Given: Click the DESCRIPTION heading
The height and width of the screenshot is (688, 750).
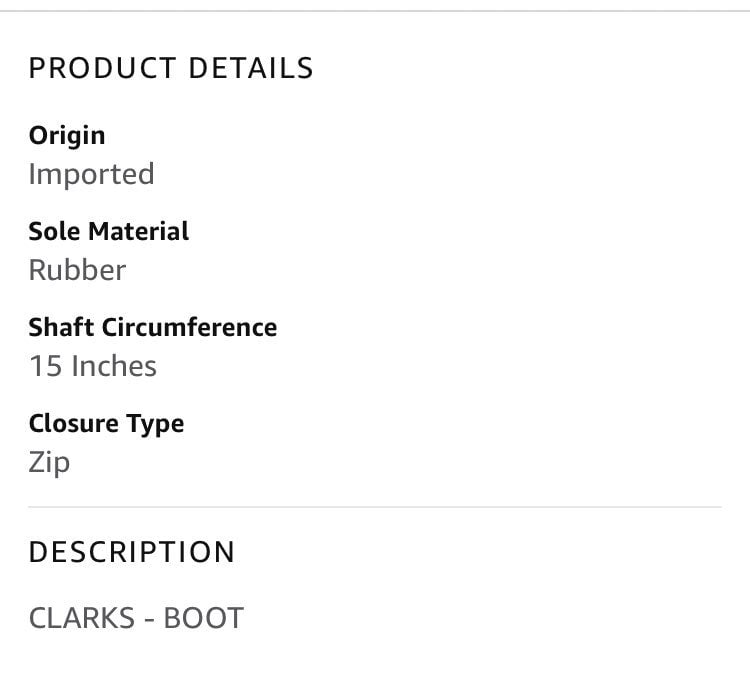Looking at the screenshot, I should point(132,552).
